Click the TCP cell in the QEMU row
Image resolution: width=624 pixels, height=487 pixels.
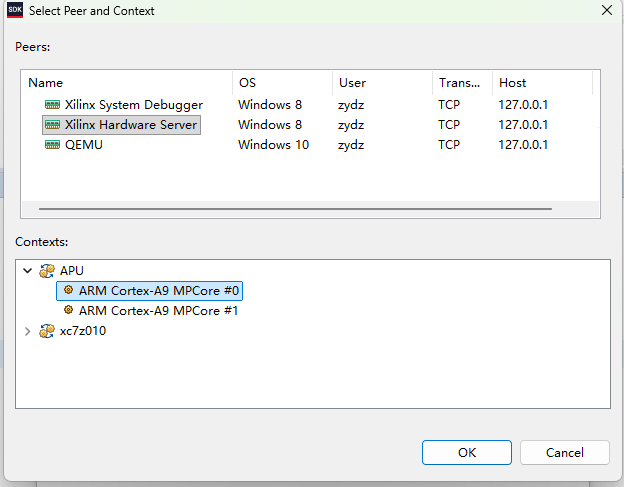(449, 144)
